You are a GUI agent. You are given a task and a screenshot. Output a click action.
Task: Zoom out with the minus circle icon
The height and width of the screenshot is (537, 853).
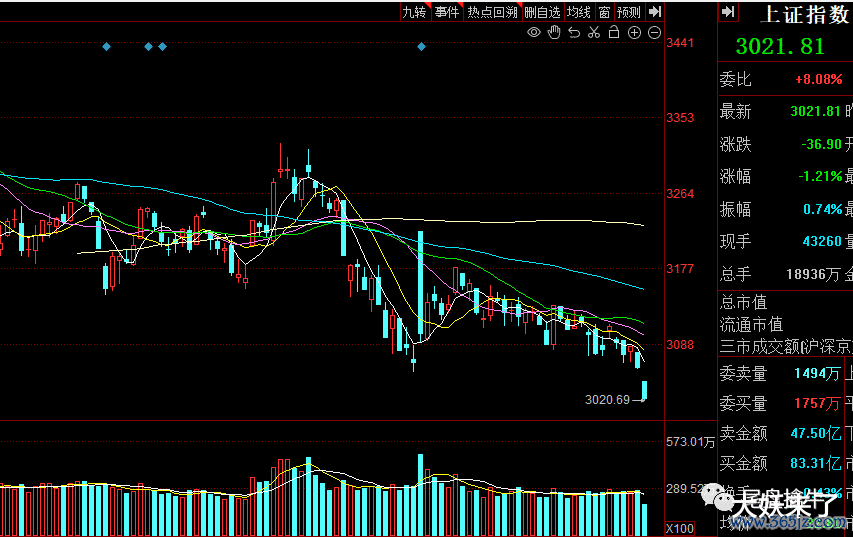[654, 33]
